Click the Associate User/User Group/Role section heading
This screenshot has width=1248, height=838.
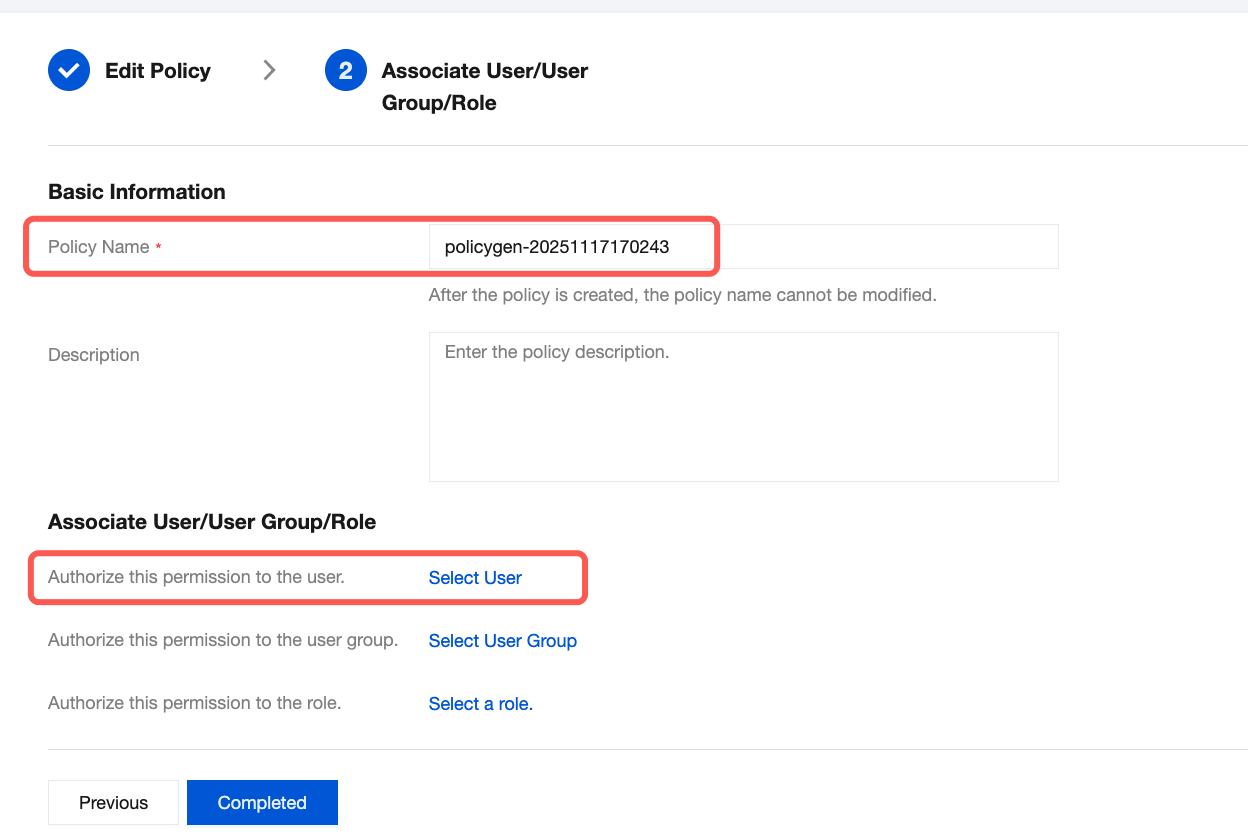point(212,522)
